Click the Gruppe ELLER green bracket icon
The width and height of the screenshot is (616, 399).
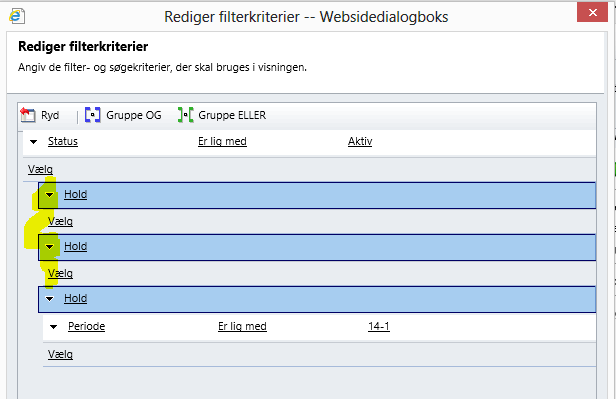point(185,115)
